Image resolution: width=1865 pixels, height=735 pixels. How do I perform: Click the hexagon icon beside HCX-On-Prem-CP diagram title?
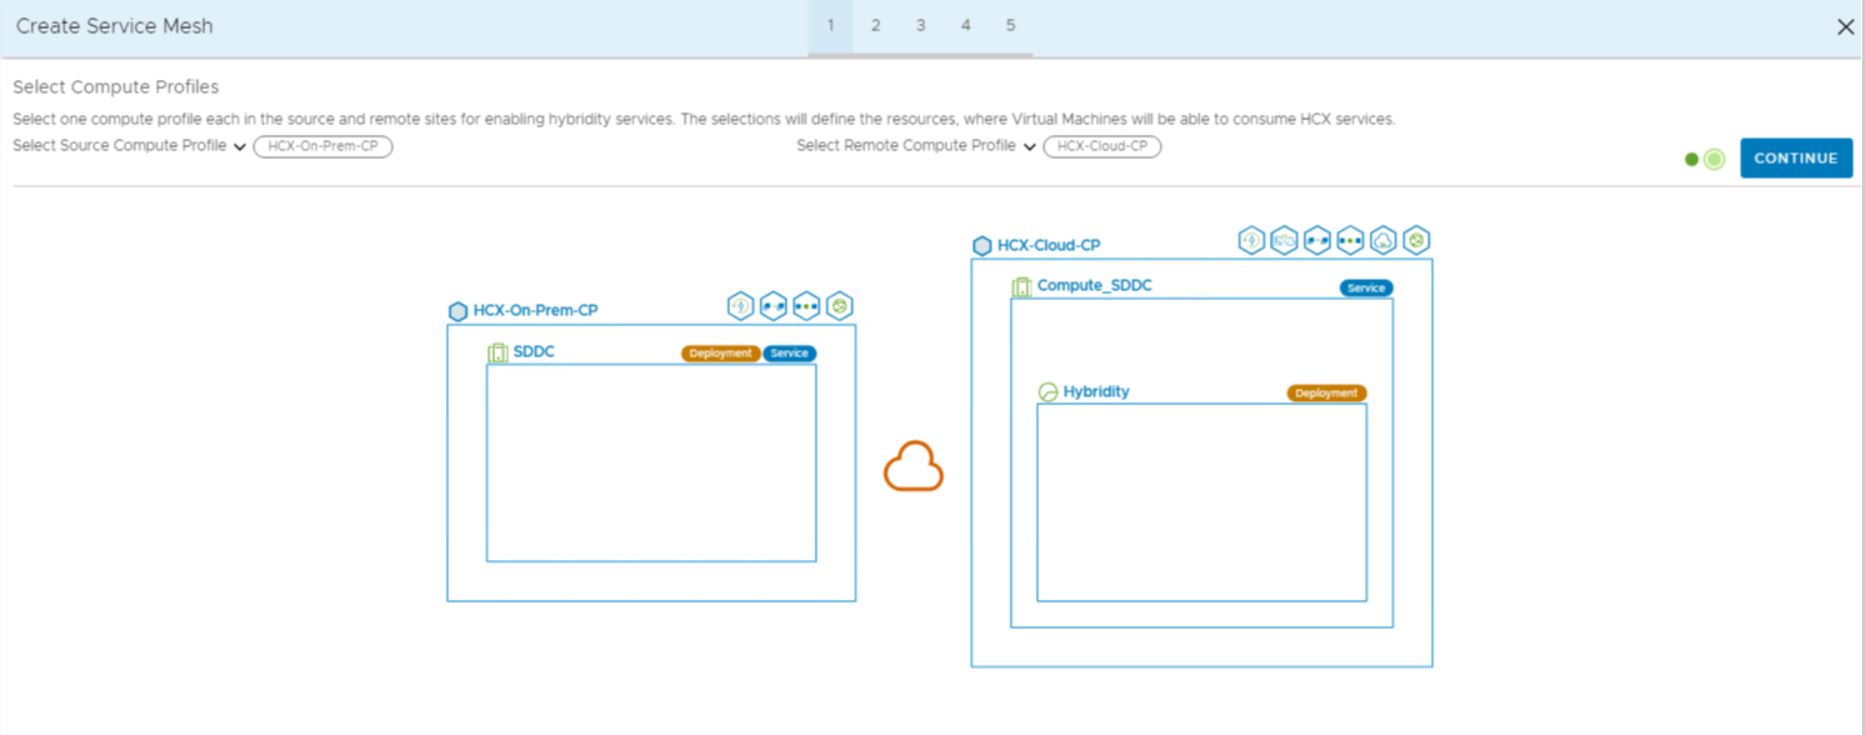(458, 311)
